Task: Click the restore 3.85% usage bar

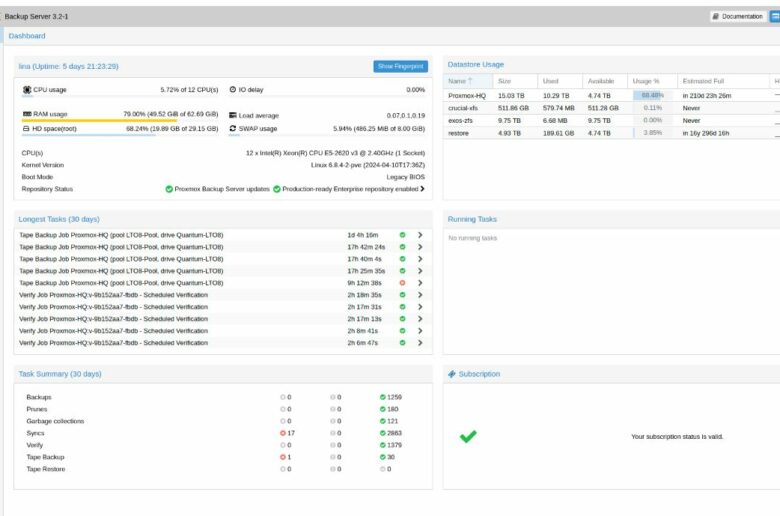Action: click(652, 133)
